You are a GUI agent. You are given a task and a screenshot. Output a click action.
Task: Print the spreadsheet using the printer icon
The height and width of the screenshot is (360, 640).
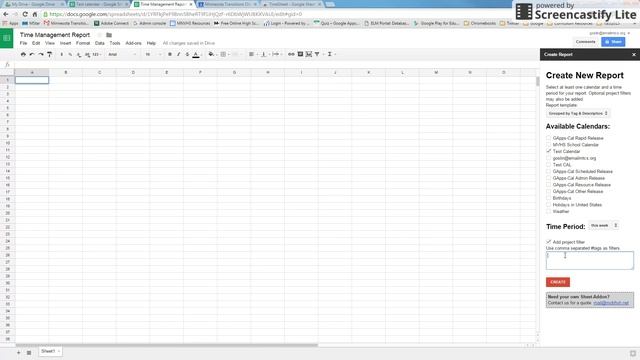tap(23, 54)
